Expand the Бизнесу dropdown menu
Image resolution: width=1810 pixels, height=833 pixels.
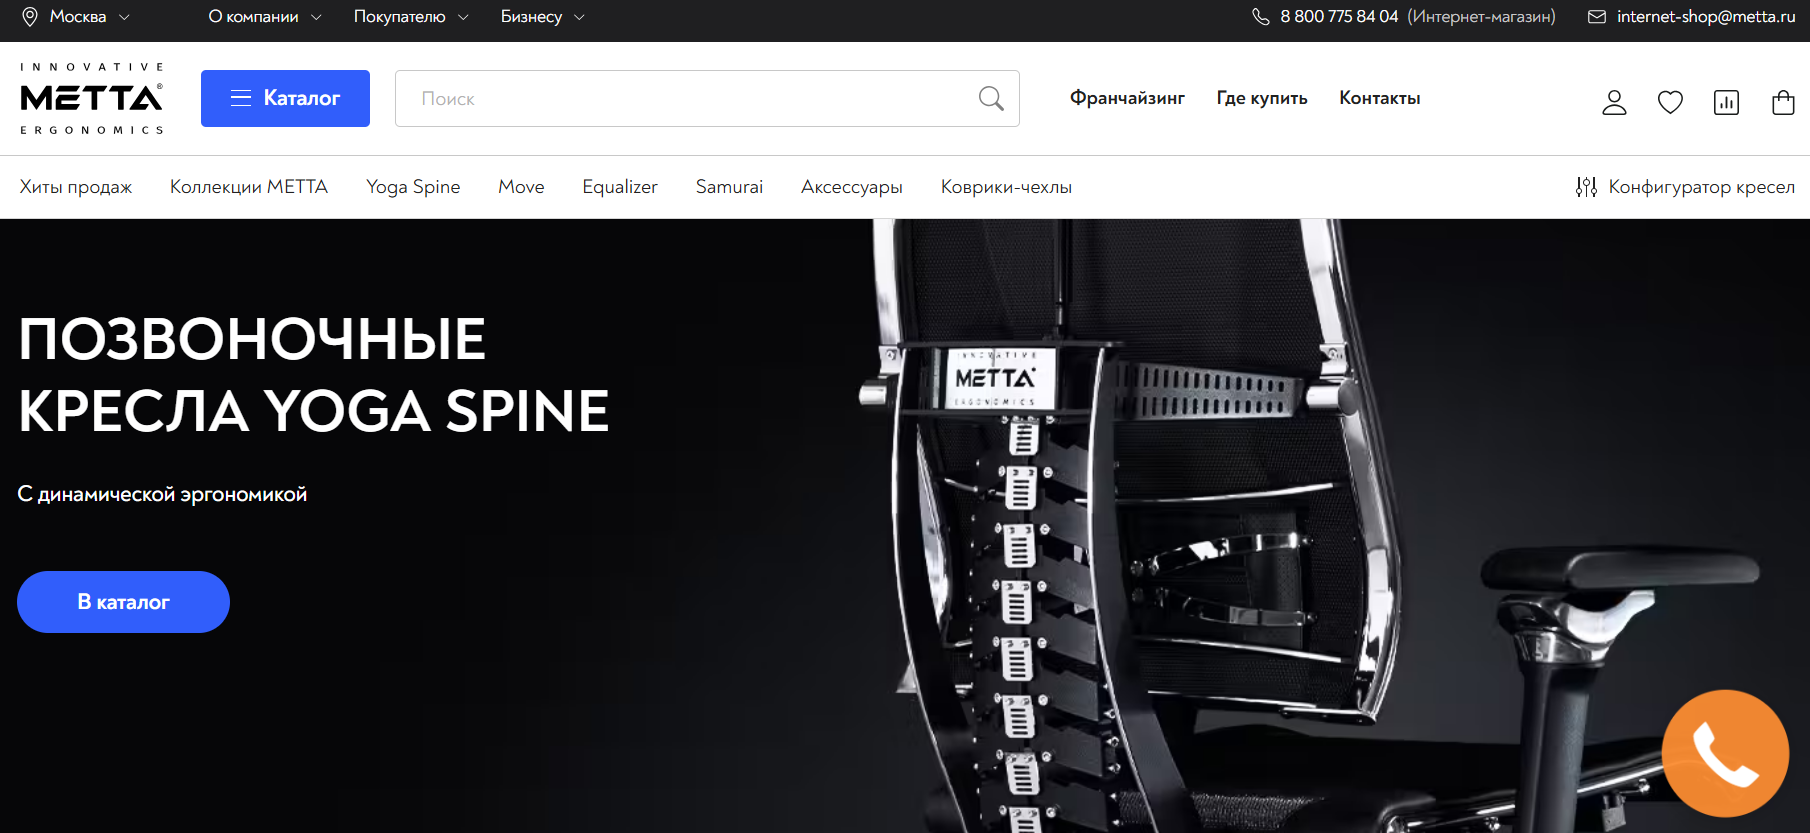pos(542,17)
